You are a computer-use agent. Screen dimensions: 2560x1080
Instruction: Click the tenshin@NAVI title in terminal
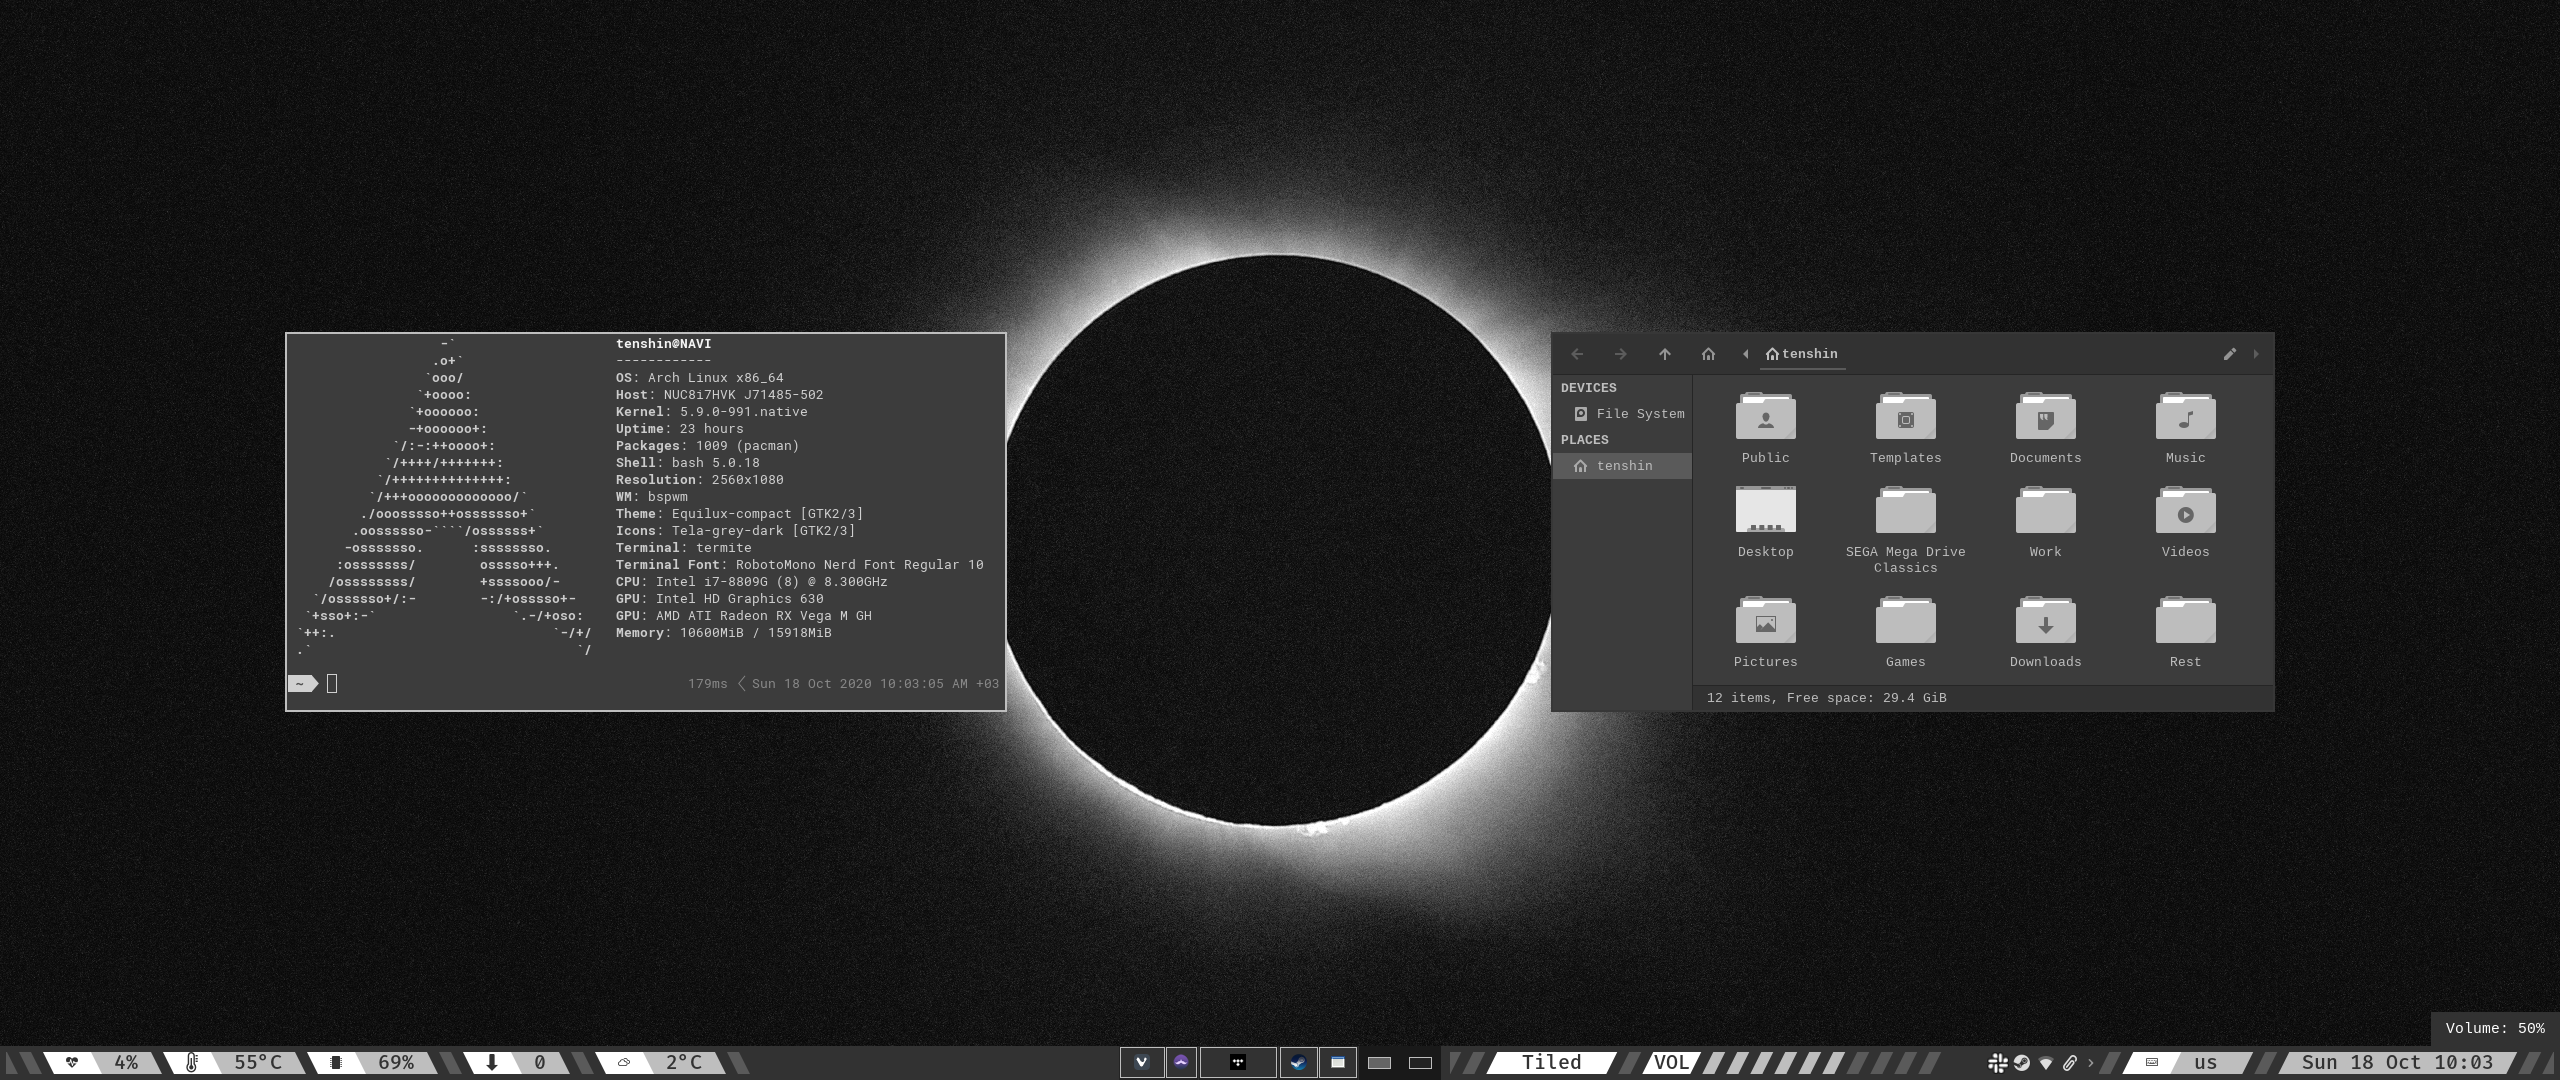click(663, 344)
